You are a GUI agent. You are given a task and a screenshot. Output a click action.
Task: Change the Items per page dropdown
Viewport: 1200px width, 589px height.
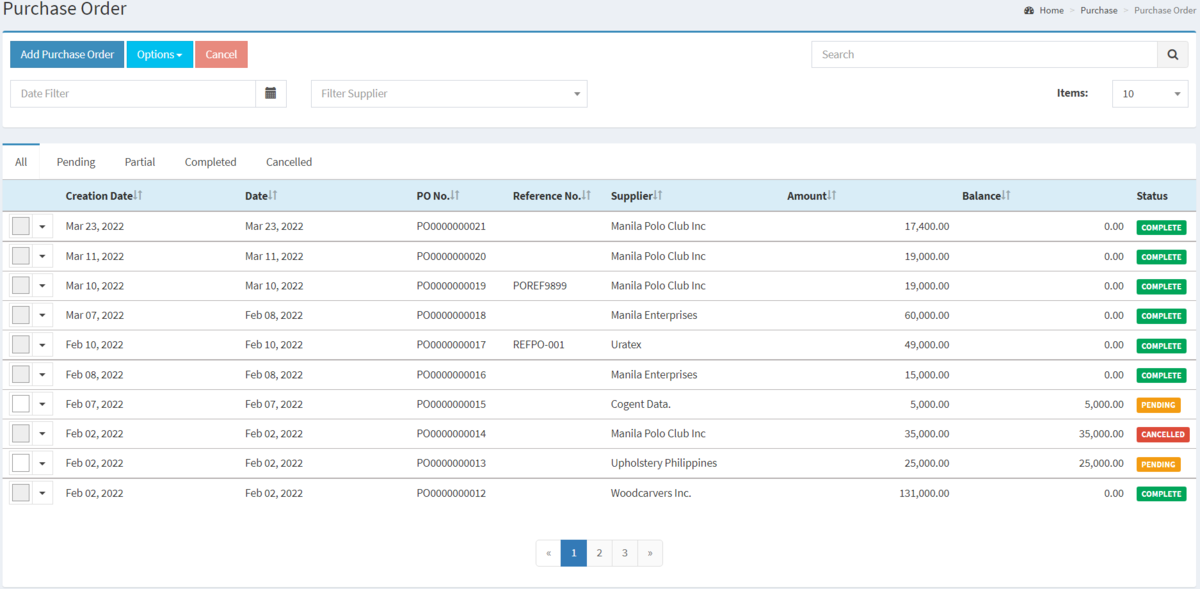point(1150,93)
